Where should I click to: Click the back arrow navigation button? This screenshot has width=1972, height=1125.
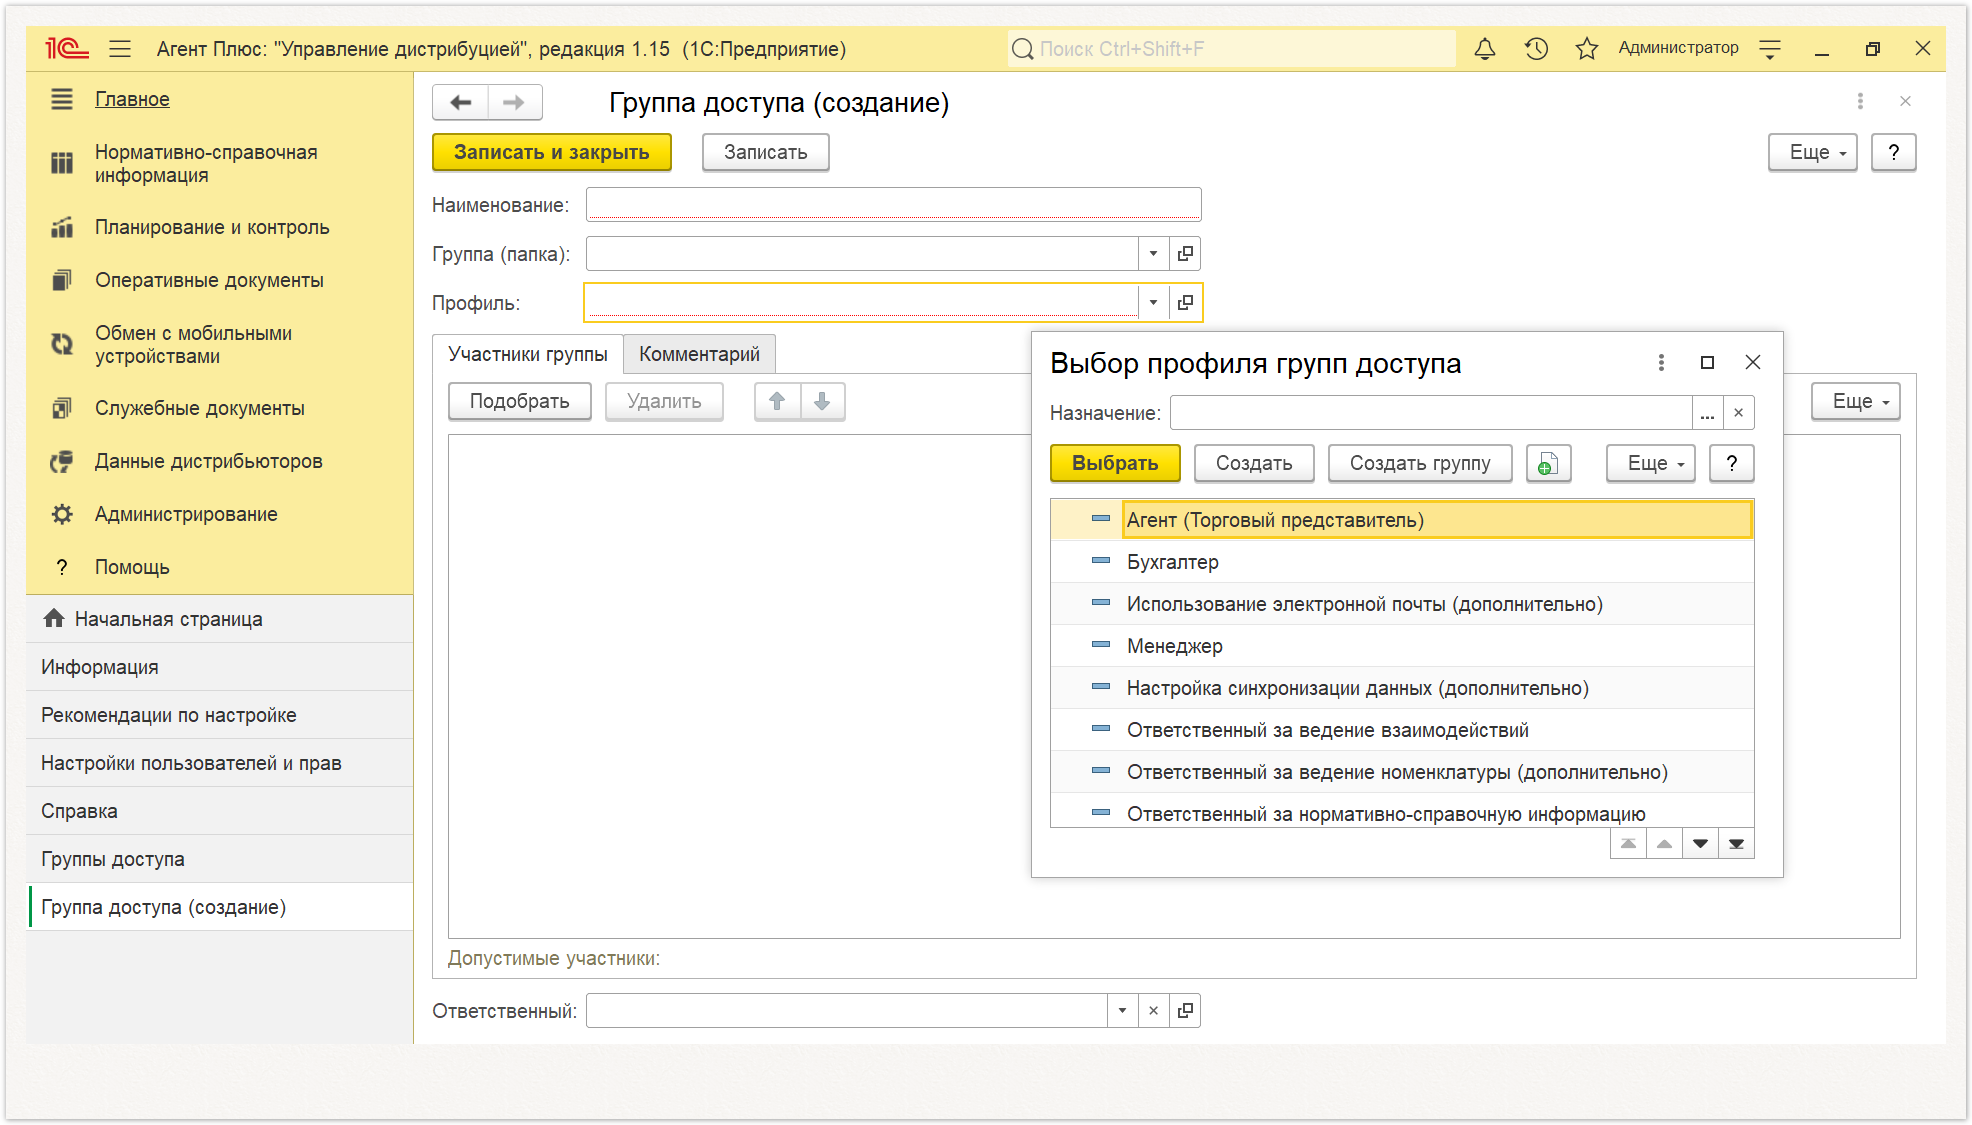pyautogui.click(x=461, y=102)
